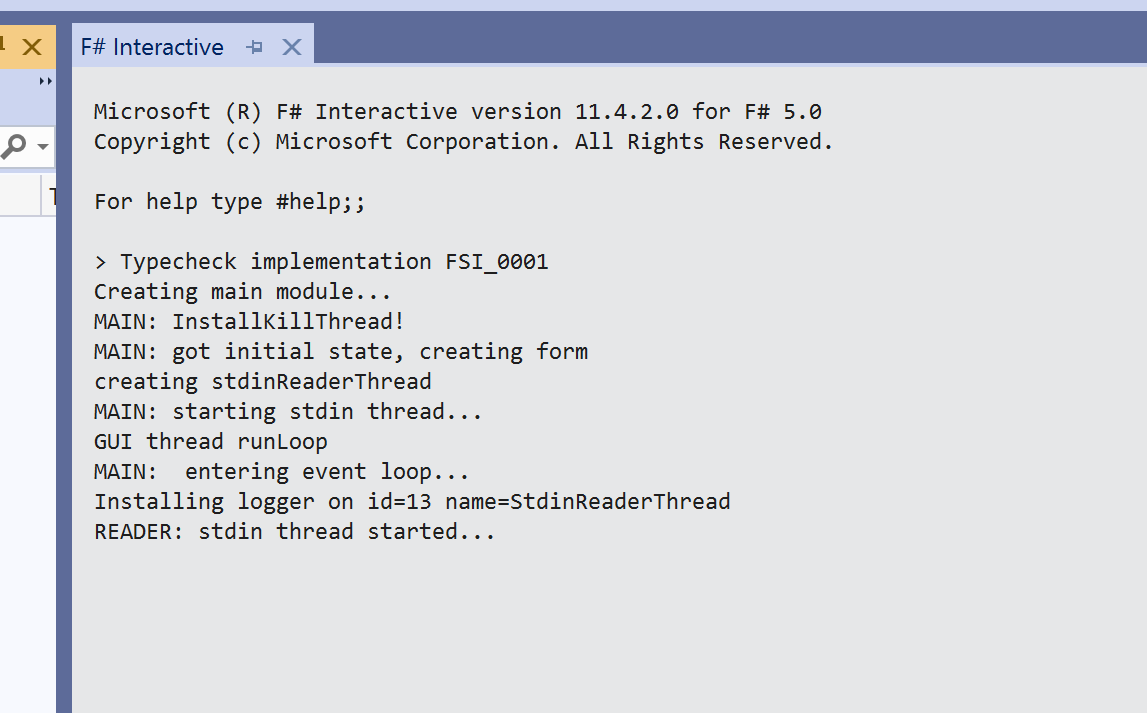Image resolution: width=1147 pixels, height=713 pixels.
Task: Select the '#help;;' command text
Action: (320, 201)
